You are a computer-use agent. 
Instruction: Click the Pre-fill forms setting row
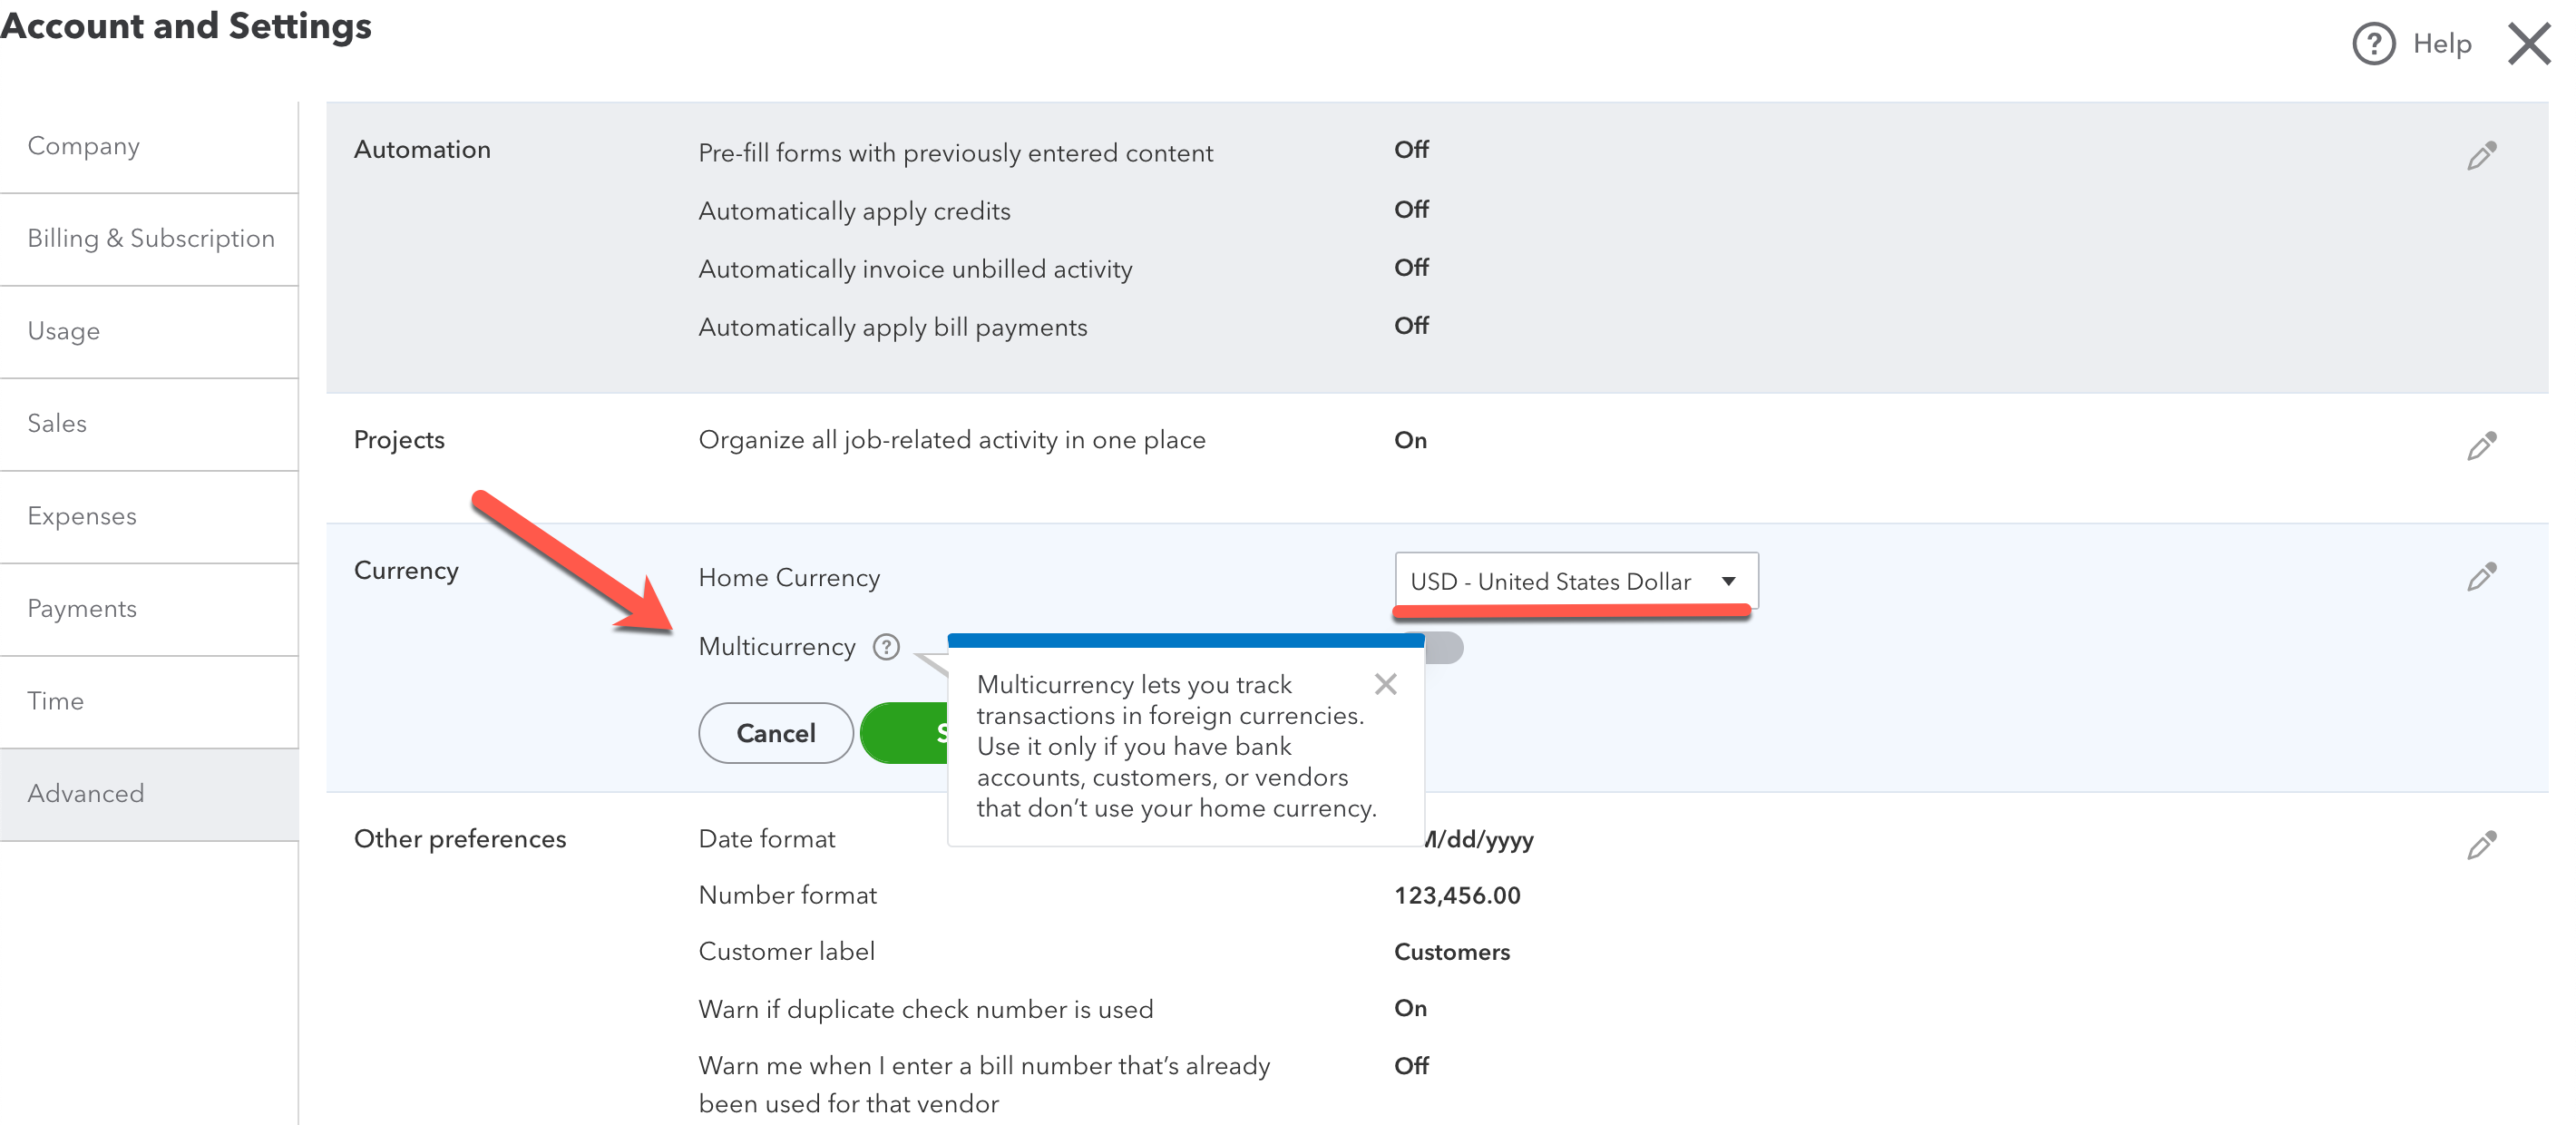click(955, 153)
